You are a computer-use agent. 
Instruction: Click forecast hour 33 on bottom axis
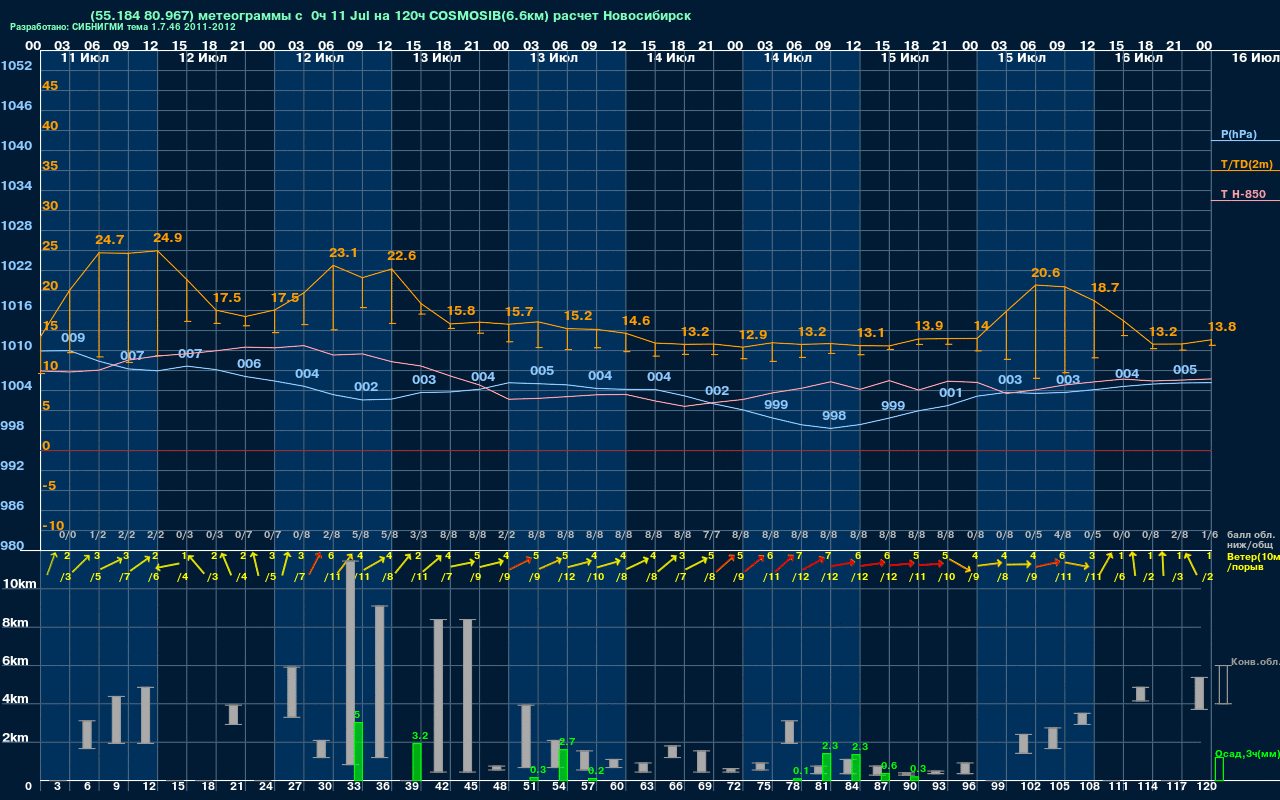[353, 788]
